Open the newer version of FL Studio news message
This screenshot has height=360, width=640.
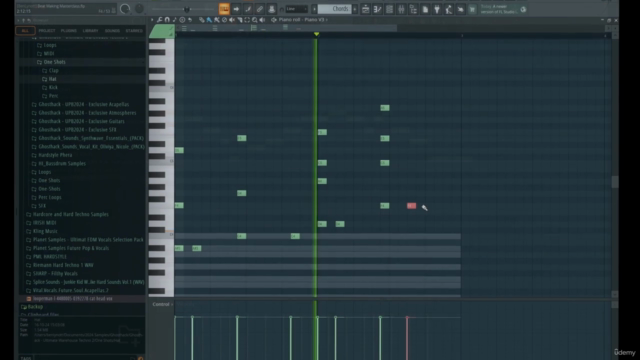(x=498, y=9)
